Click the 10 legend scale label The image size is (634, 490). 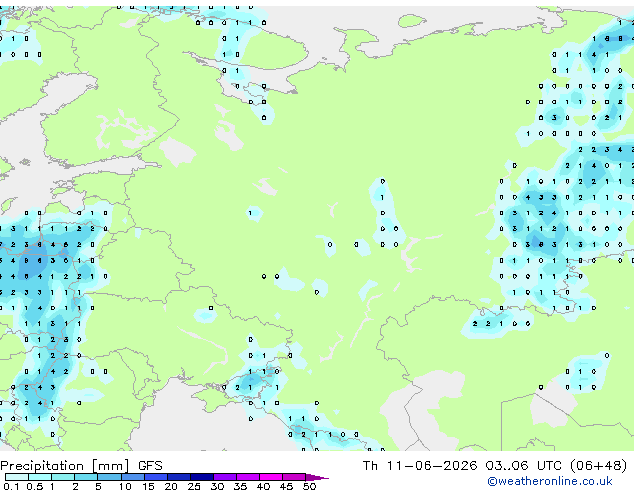[125, 486]
